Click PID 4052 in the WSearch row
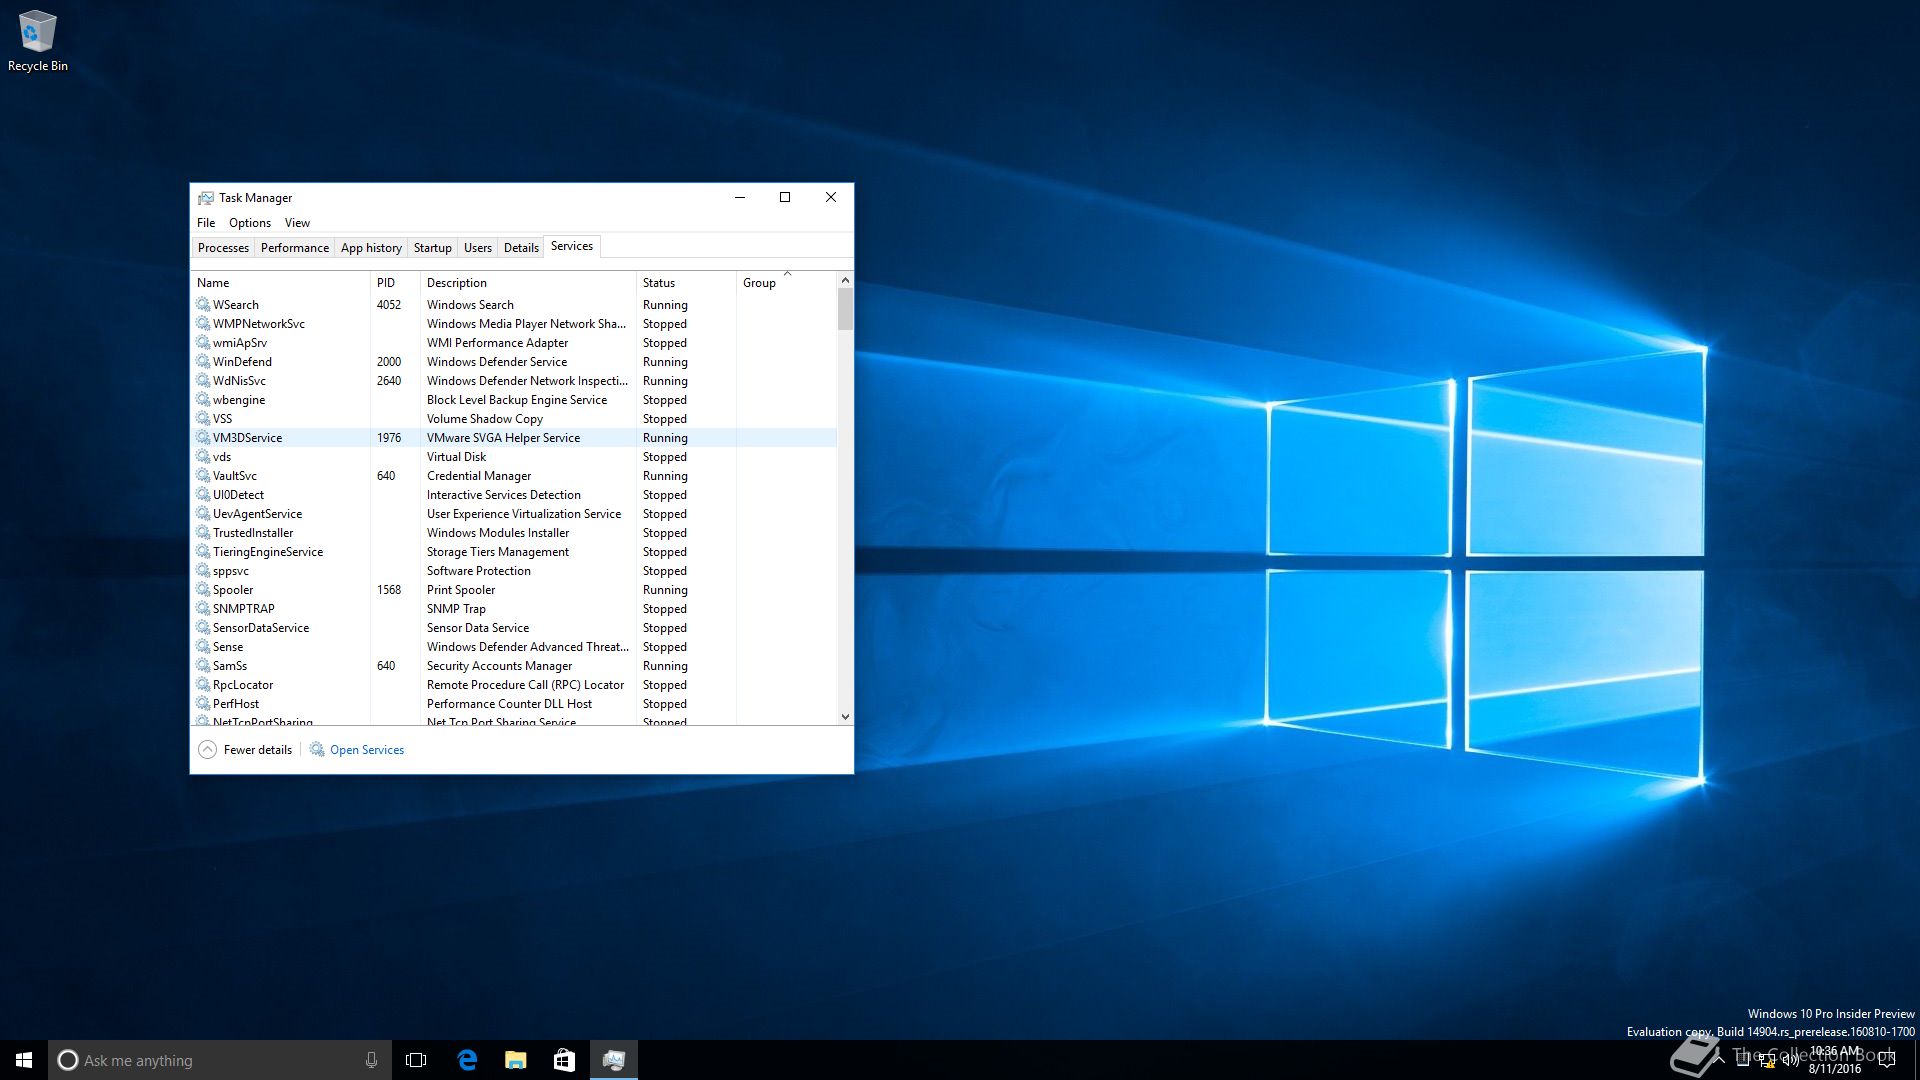Image resolution: width=1920 pixels, height=1080 pixels. click(x=389, y=305)
